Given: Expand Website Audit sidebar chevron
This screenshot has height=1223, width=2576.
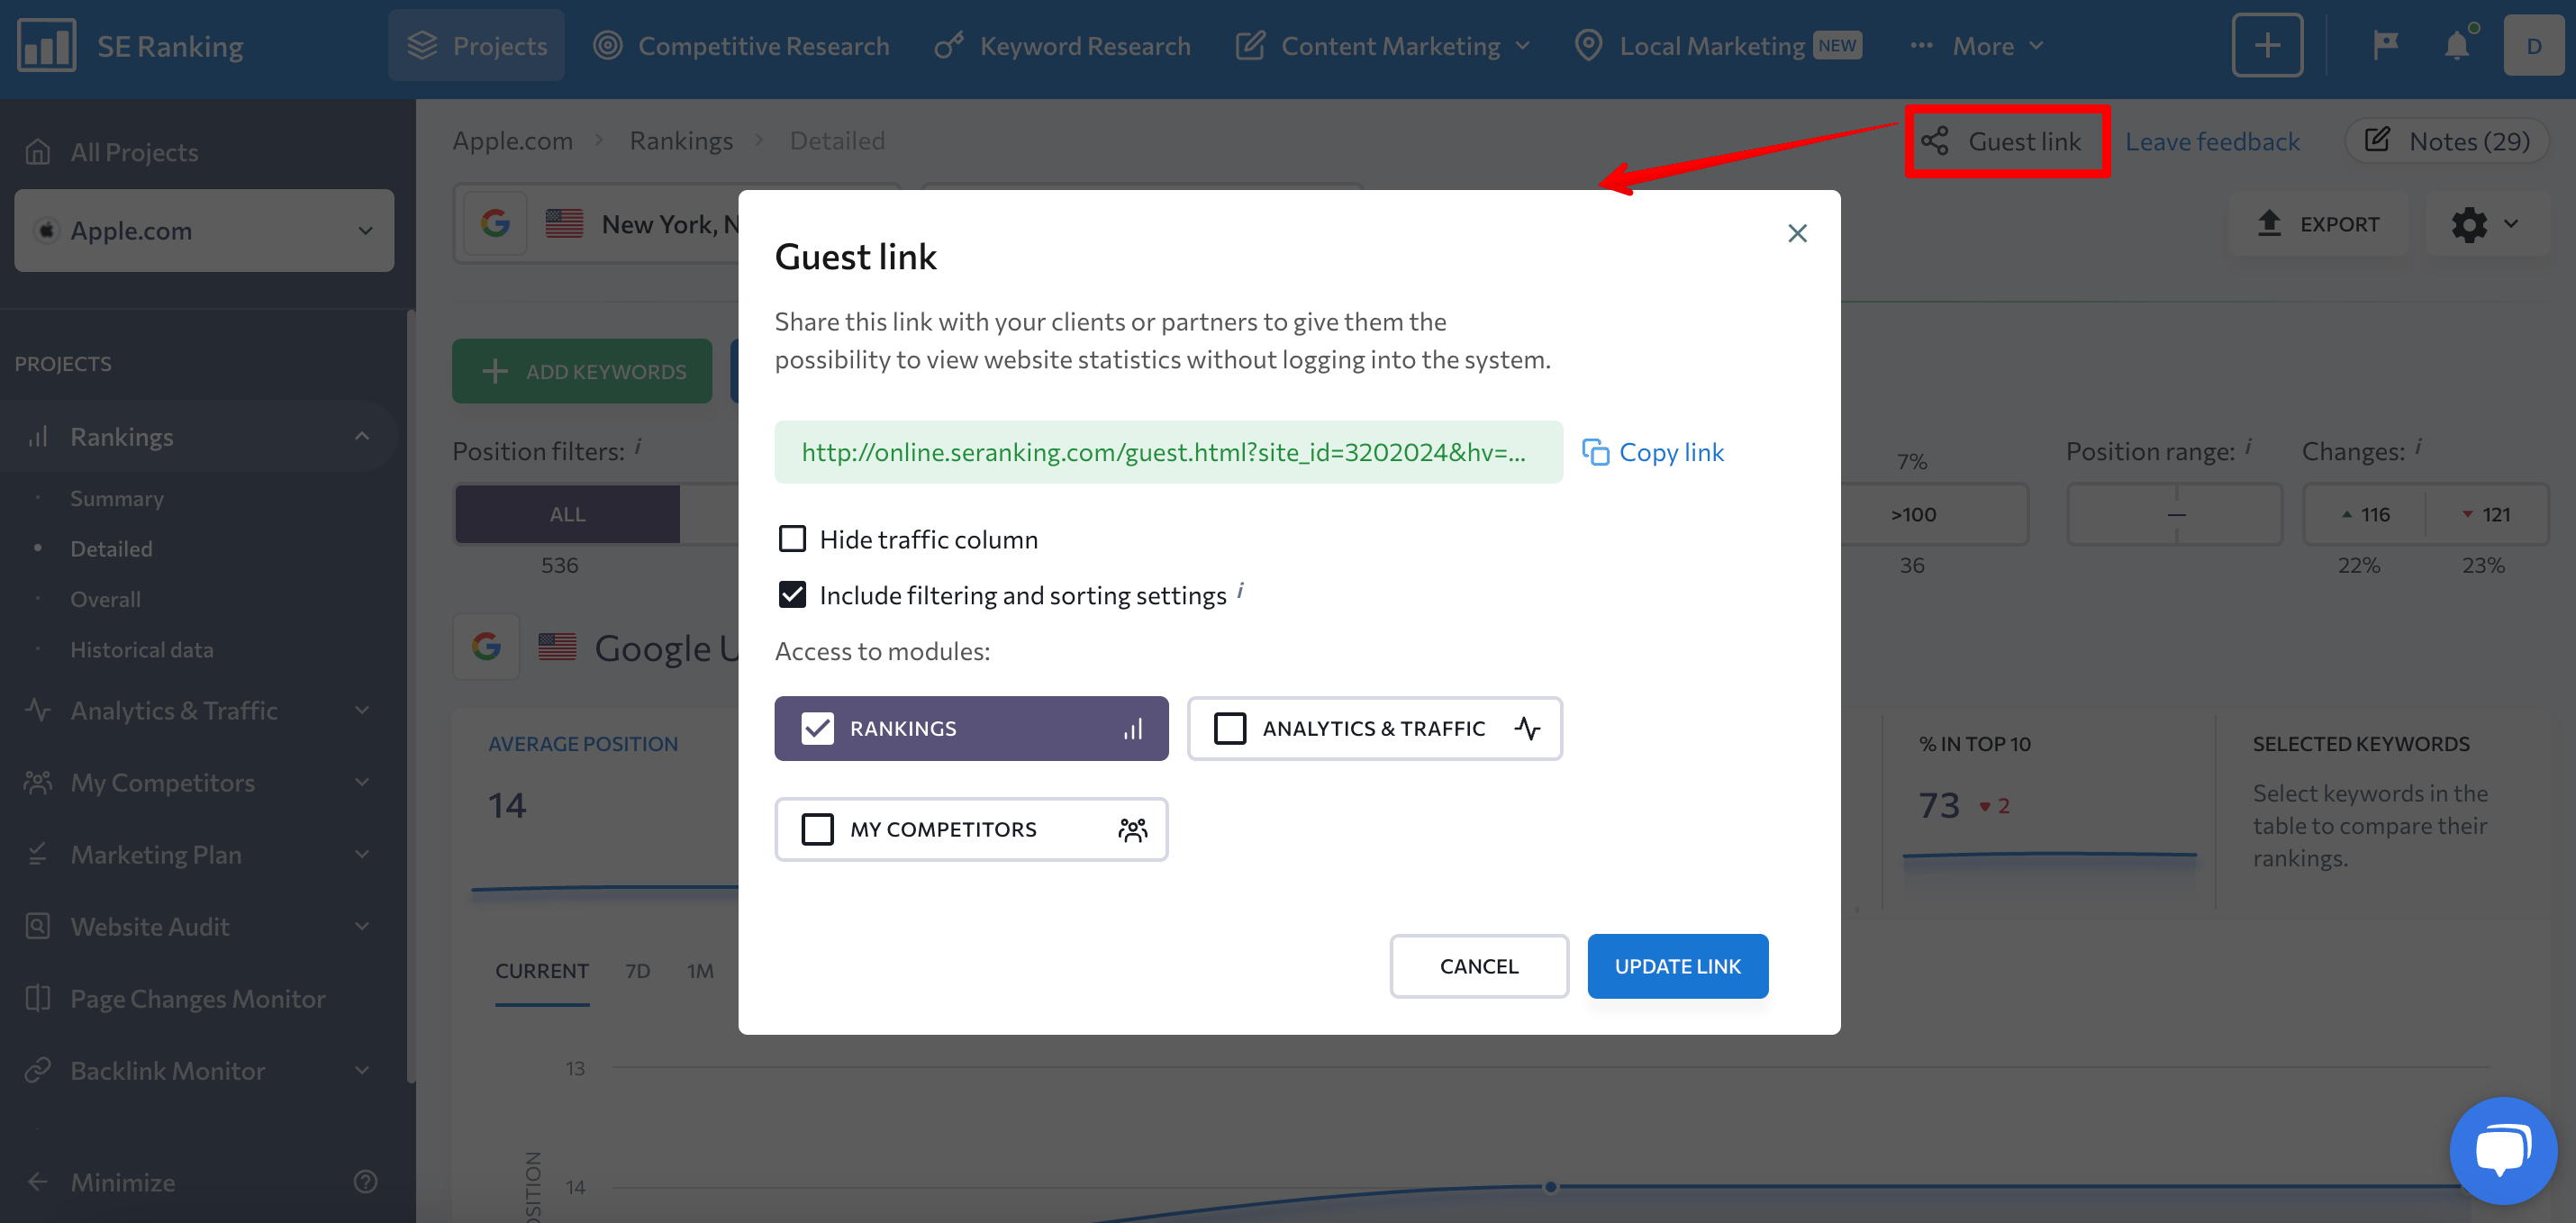Looking at the screenshot, I should click(362, 926).
